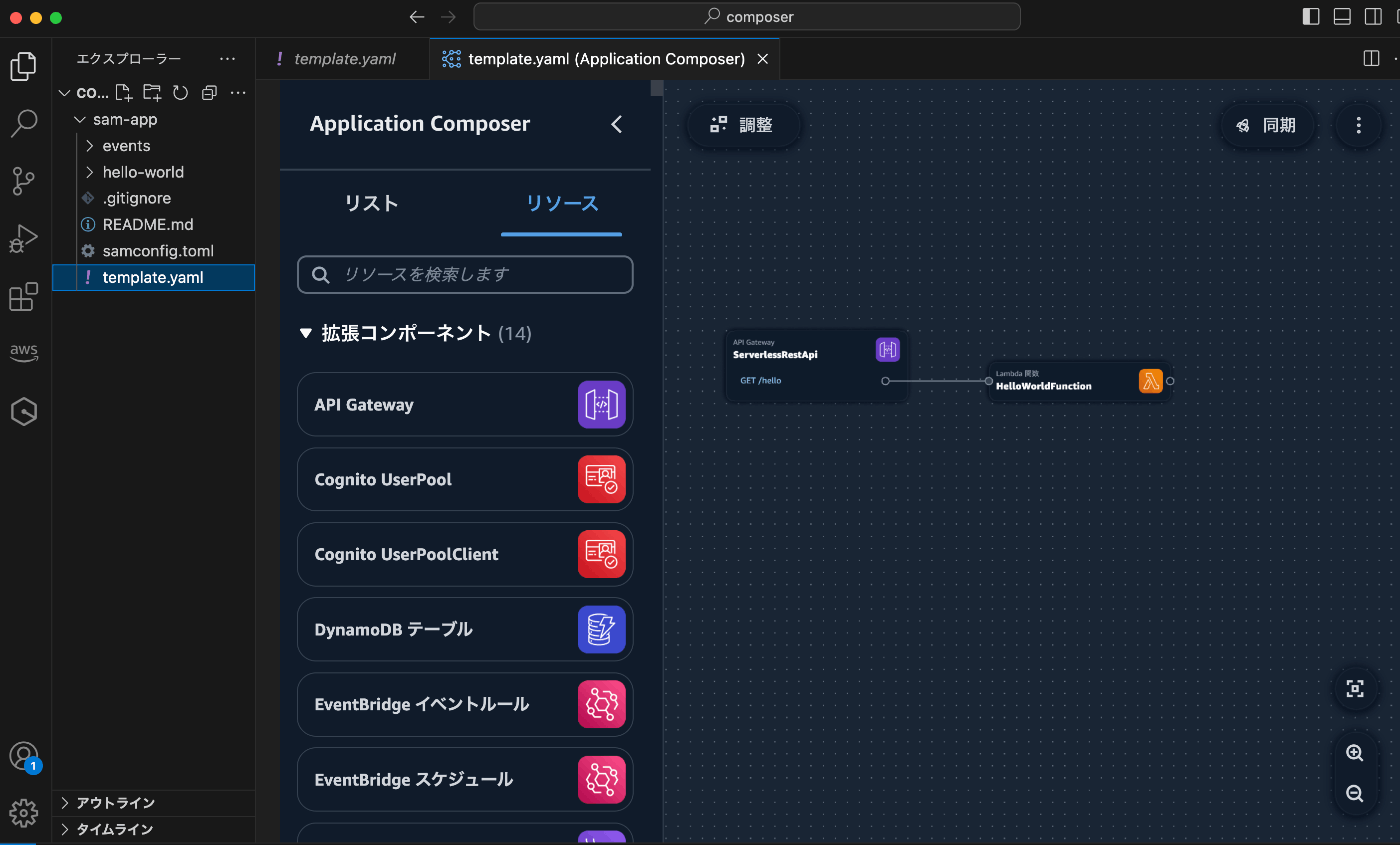Click the EventBridge スケジュール card icon
This screenshot has height=845, width=1400.
[601, 779]
